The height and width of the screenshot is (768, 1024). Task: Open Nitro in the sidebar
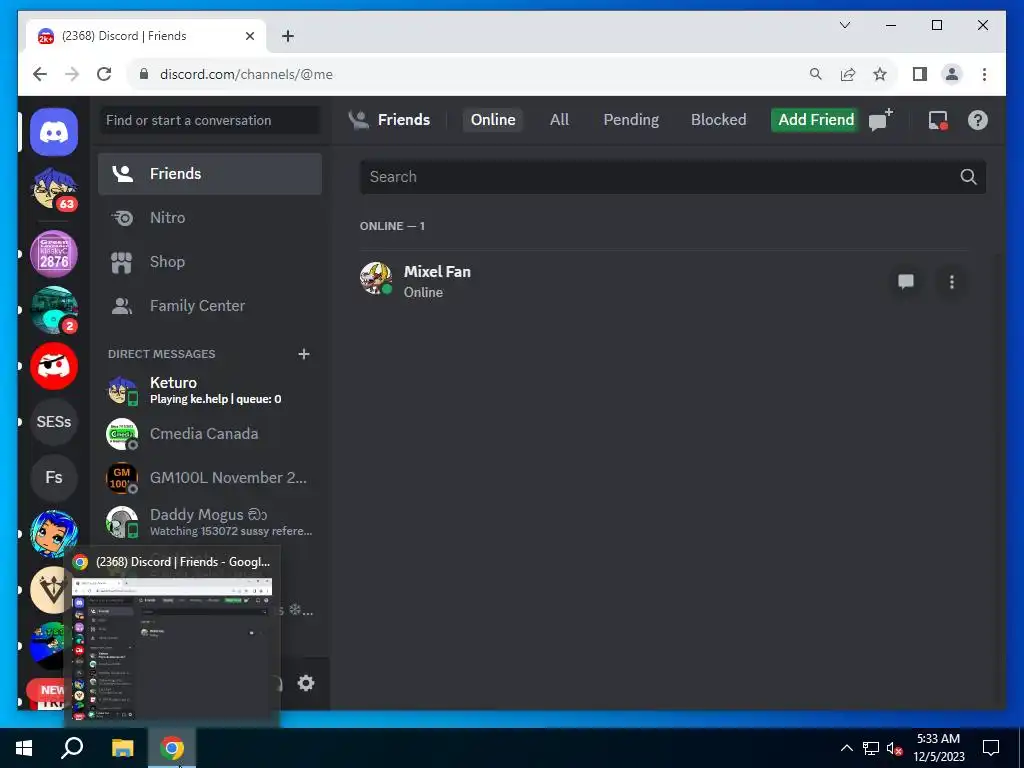coord(210,217)
